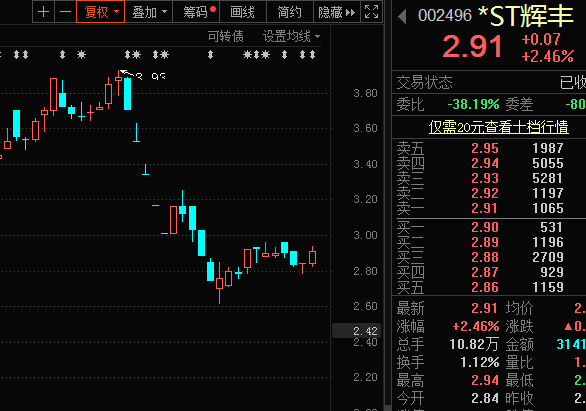The width and height of the screenshot is (586, 411).
Task: Click 今开 value 2.84
Action: (x=485, y=398)
